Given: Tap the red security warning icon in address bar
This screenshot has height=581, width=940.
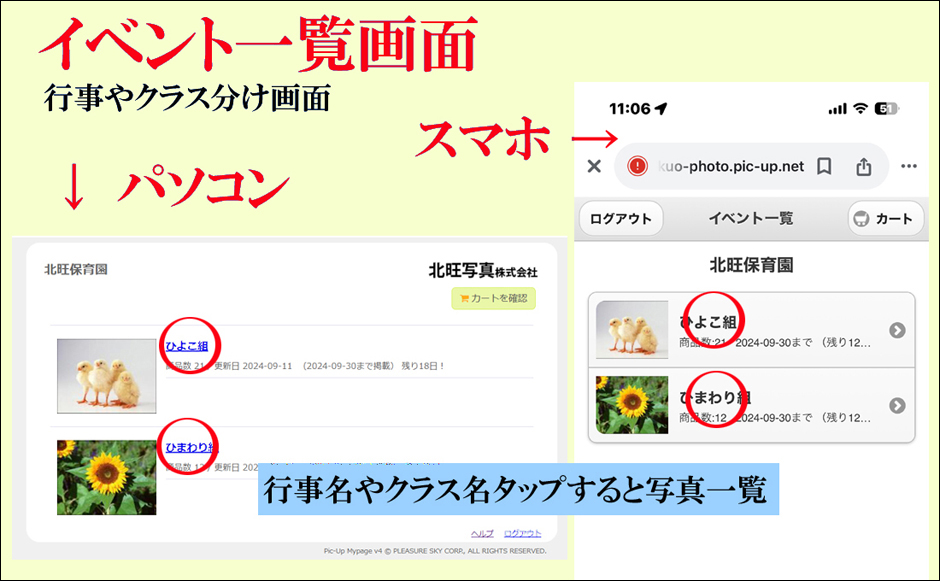Looking at the screenshot, I should [637, 166].
